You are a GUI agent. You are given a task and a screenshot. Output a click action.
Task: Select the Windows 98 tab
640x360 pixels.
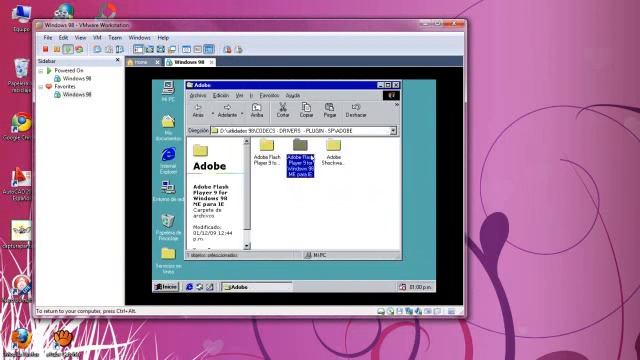click(189, 62)
